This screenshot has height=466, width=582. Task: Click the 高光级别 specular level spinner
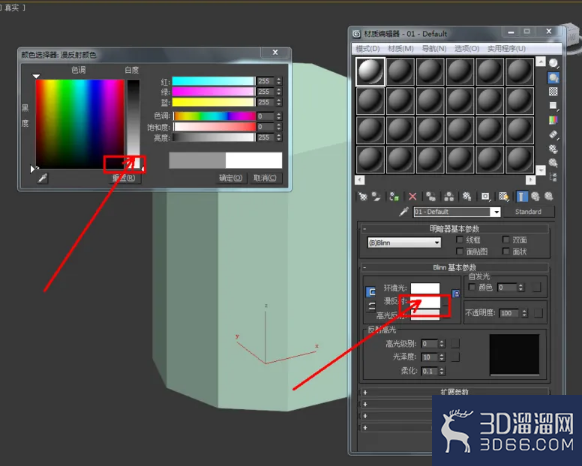442,344
